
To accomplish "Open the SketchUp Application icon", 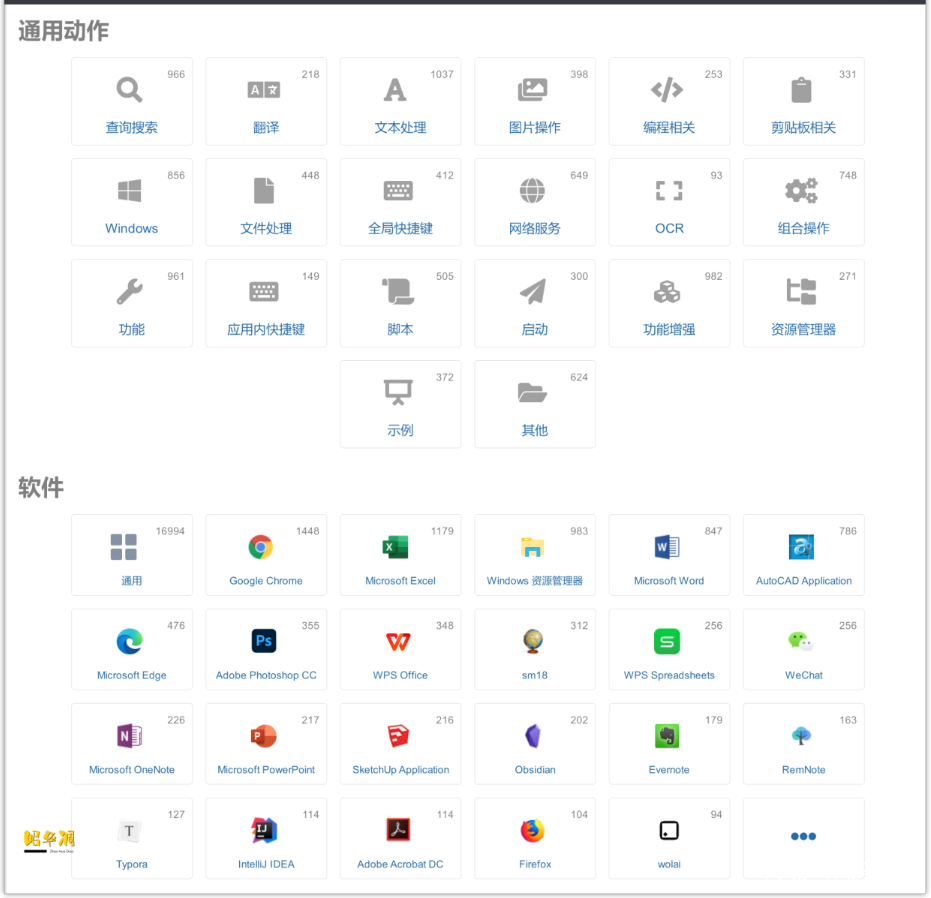I will (x=398, y=736).
